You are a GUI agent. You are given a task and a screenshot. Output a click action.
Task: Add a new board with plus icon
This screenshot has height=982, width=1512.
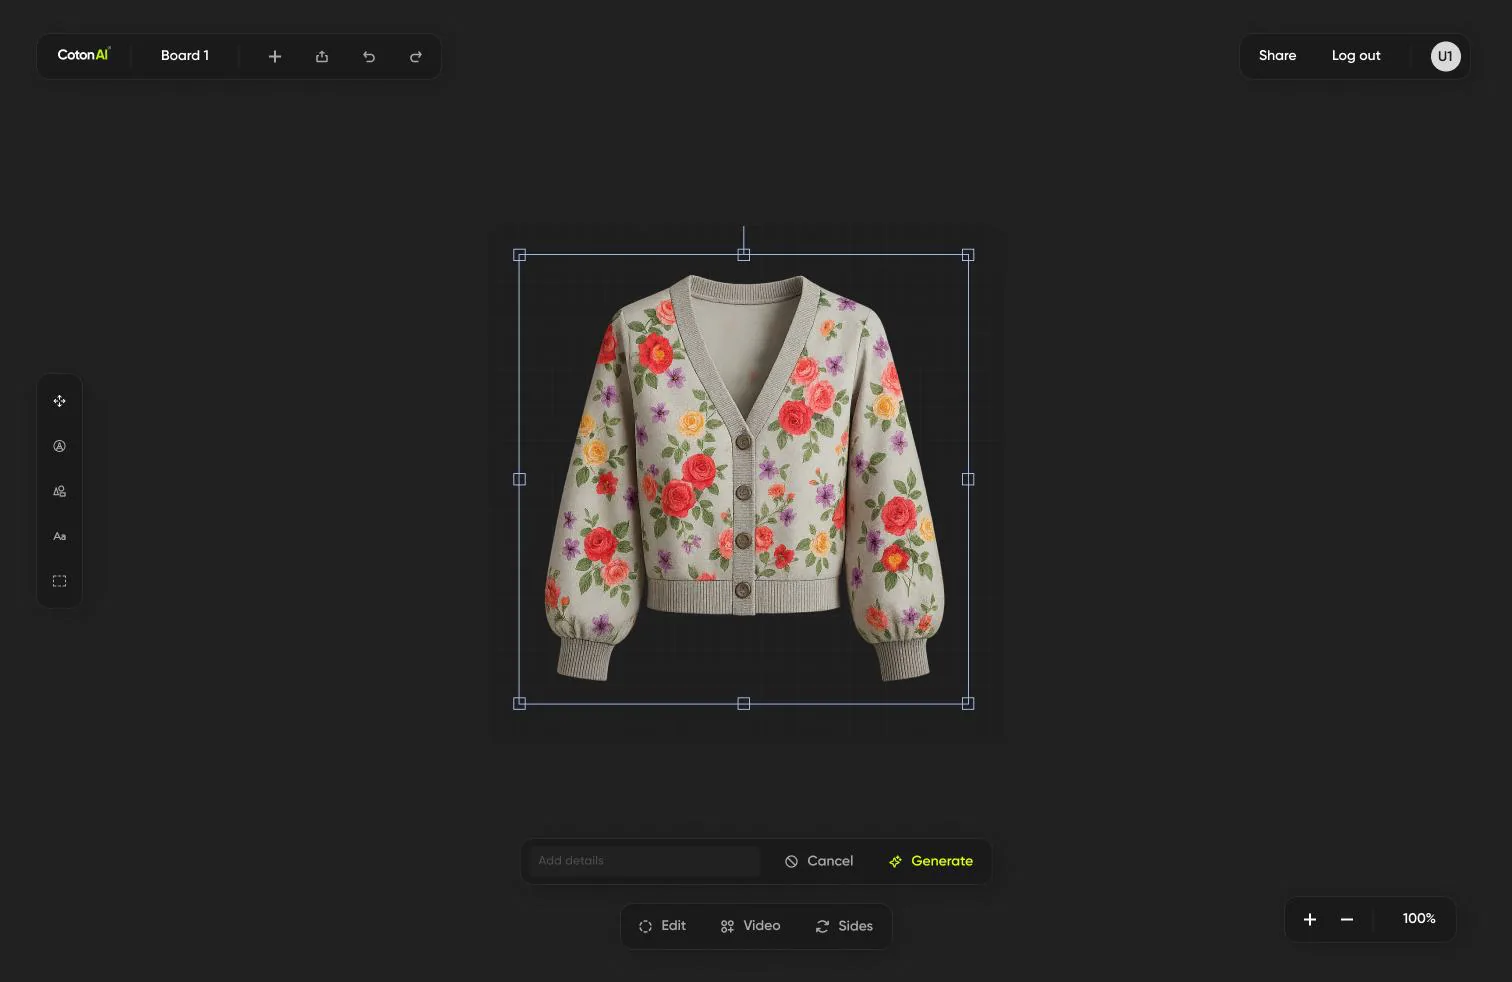275,57
